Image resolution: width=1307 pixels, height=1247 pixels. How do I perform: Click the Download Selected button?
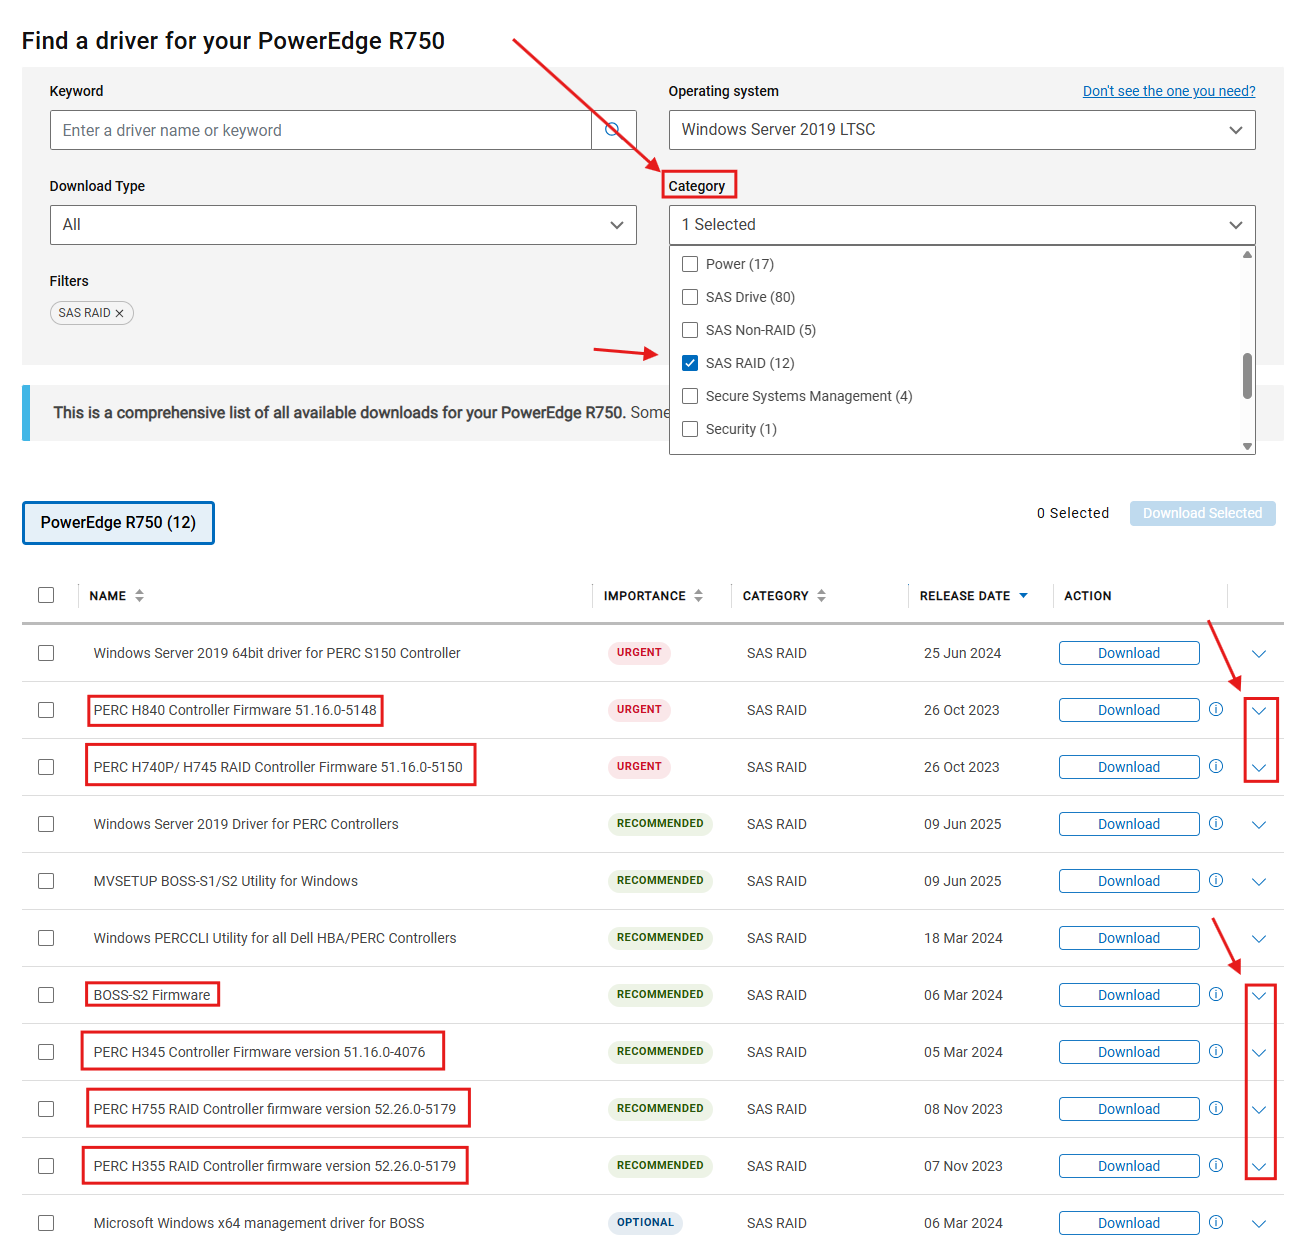[x=1202, y=513]
